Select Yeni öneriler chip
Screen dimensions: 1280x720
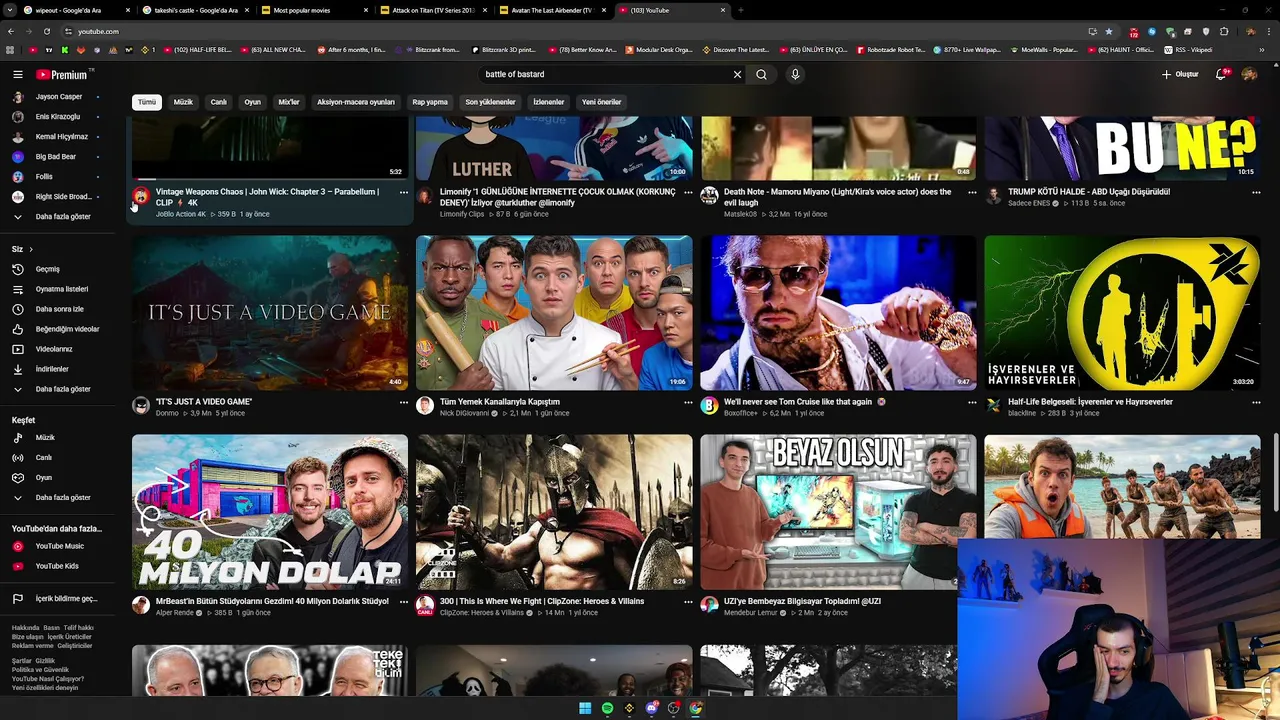click(x=602, y=102)
